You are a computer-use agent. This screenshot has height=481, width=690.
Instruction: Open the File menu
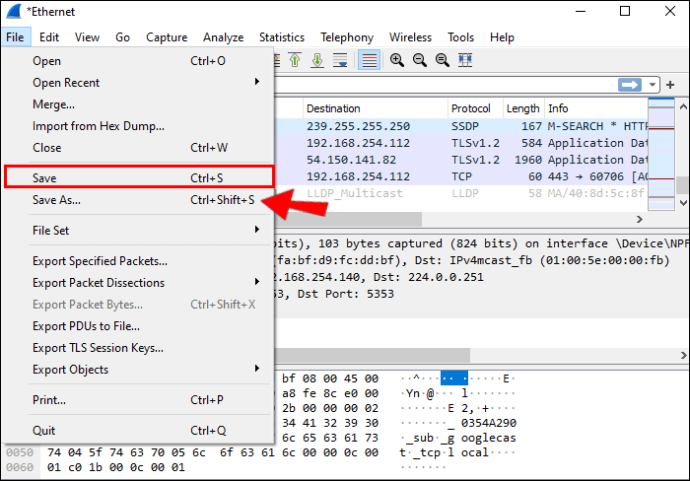pos(15,37)
